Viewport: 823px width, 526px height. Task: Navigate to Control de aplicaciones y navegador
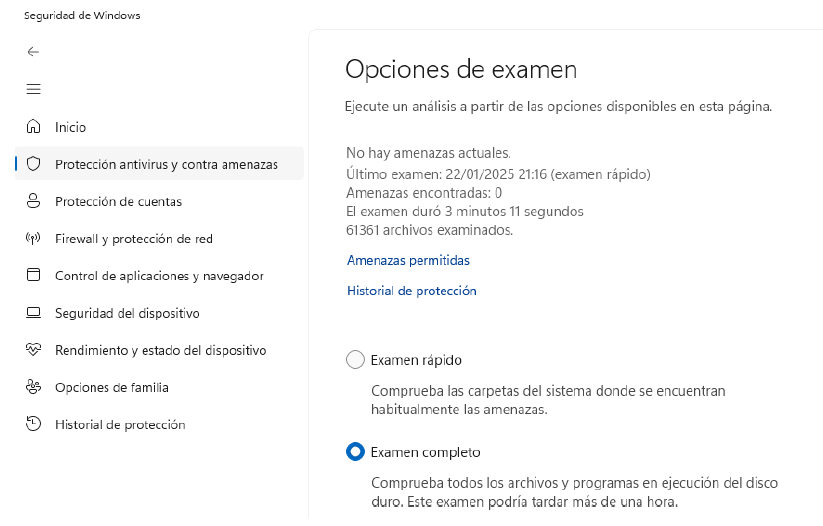pyautogui.click(x=159, y=276)
